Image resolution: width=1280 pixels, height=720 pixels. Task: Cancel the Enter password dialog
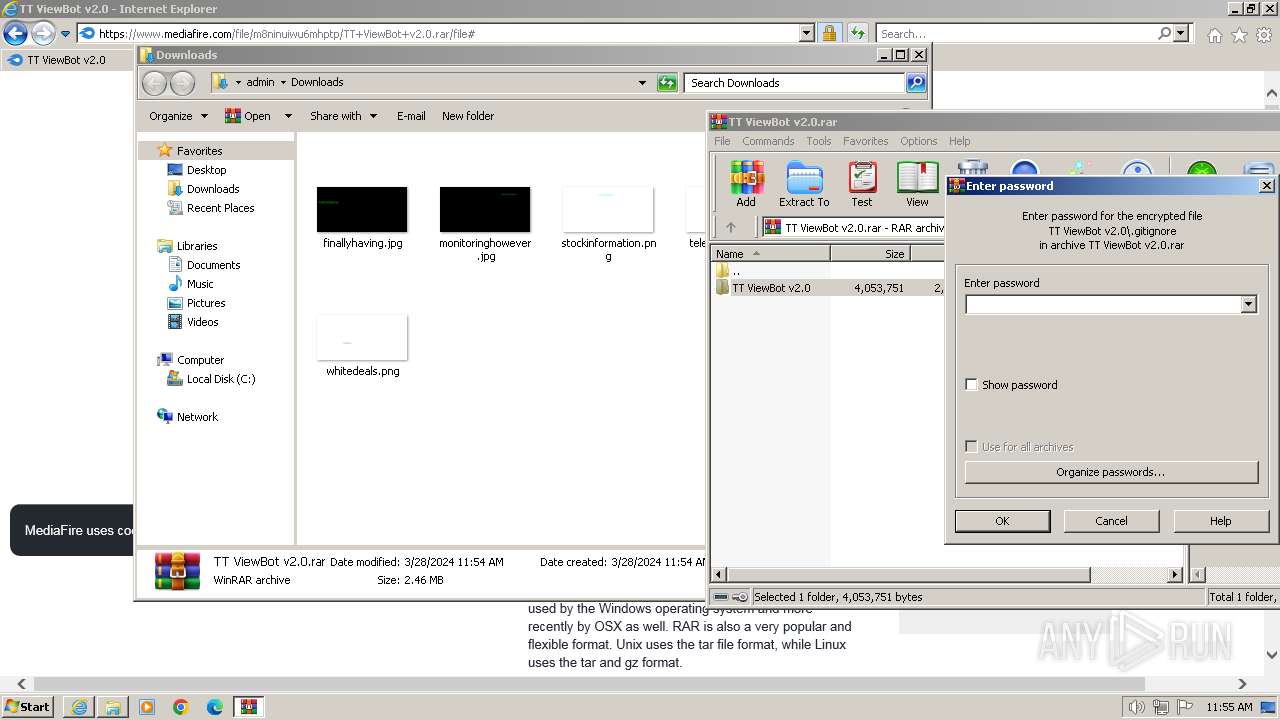[1111, 521]
